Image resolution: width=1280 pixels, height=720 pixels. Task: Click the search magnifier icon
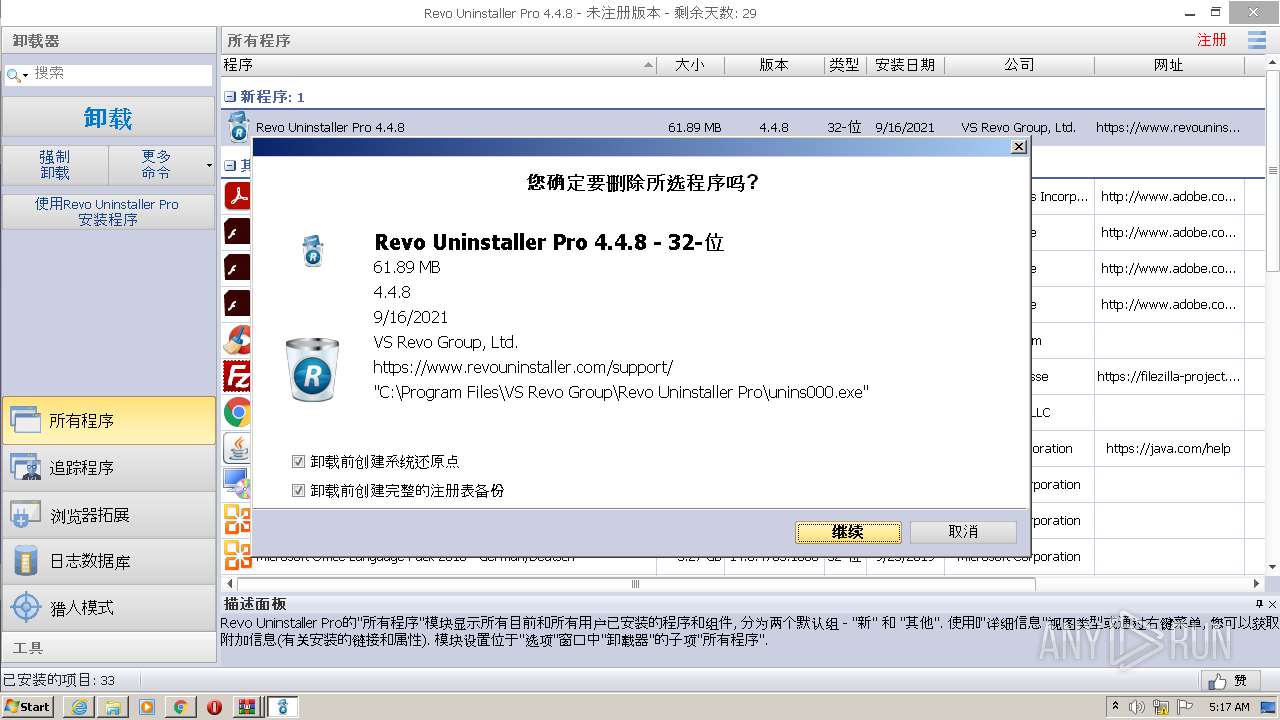coord(13,74)
